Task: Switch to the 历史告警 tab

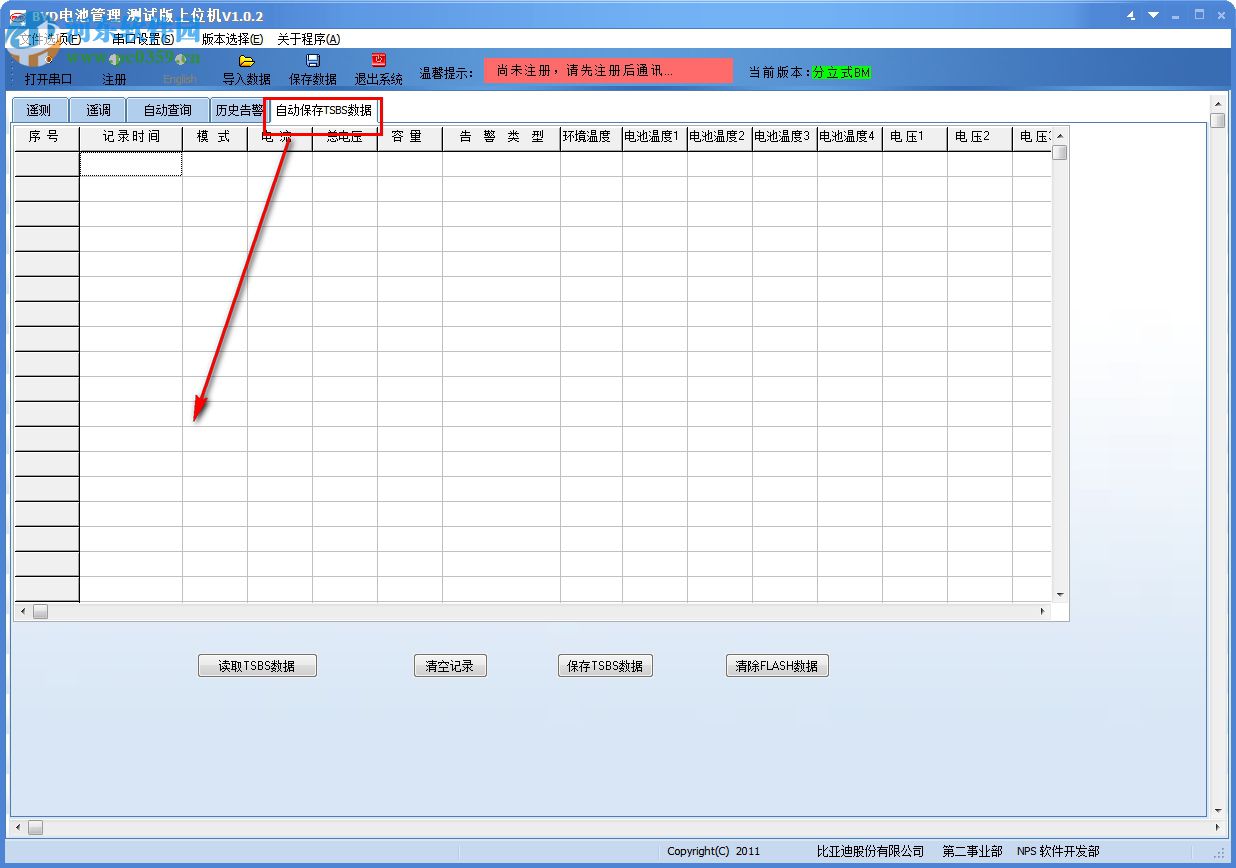Action: click(239, 110)
